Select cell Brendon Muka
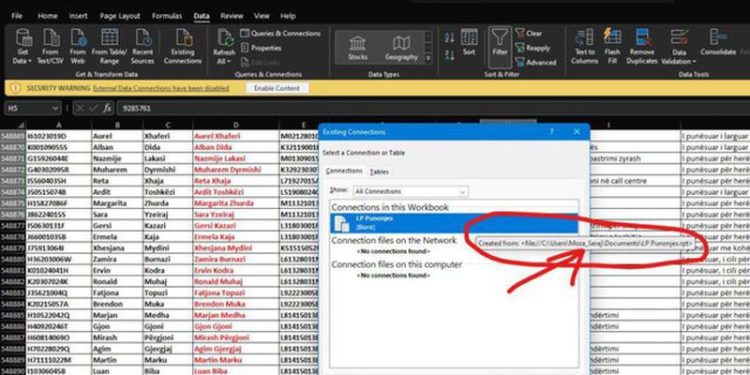Image resolution: width=750 pixels, height=375 pixels. click(x=235, y=304)
